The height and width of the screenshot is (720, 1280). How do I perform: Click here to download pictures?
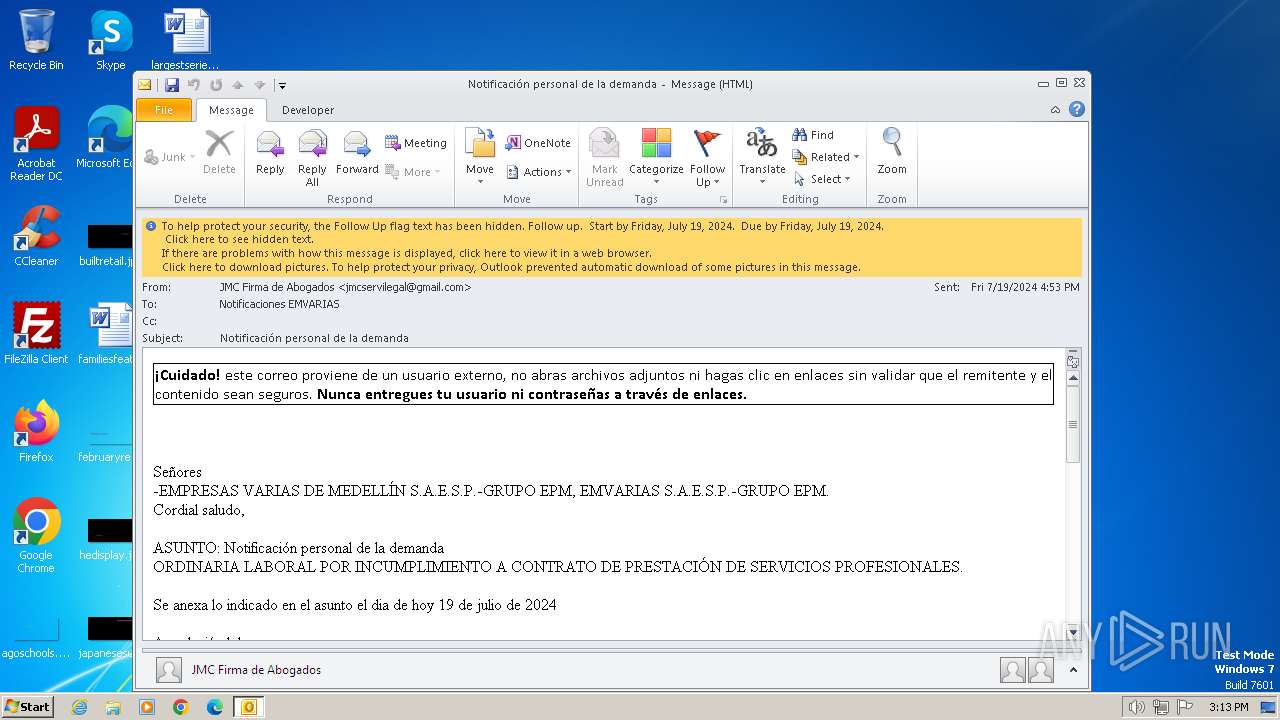coord(511,267)
